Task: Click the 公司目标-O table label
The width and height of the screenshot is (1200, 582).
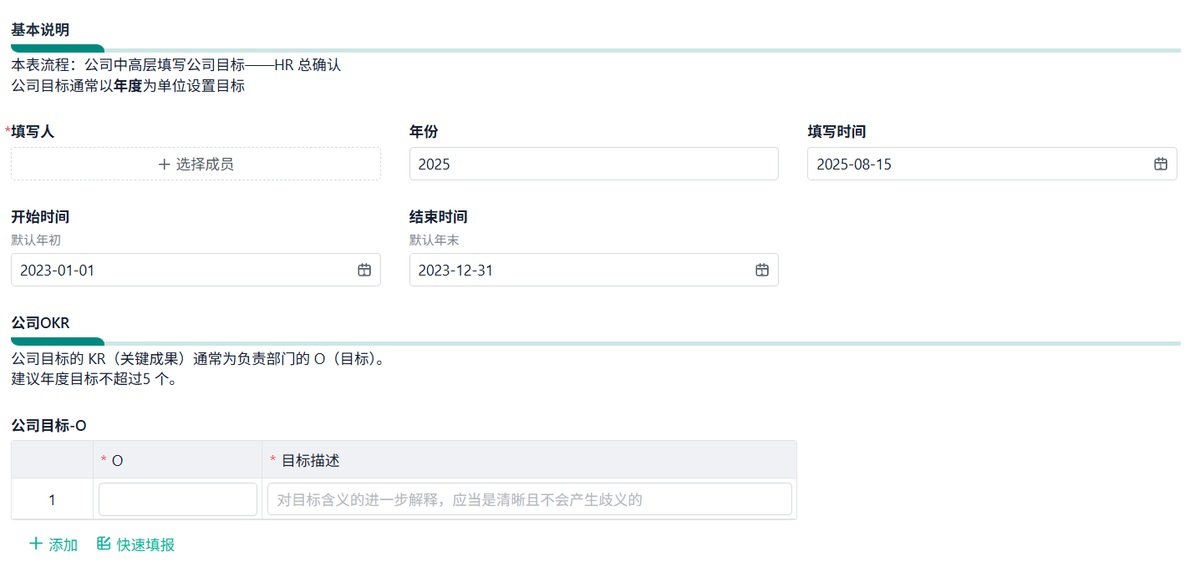Action: [49, 425]
